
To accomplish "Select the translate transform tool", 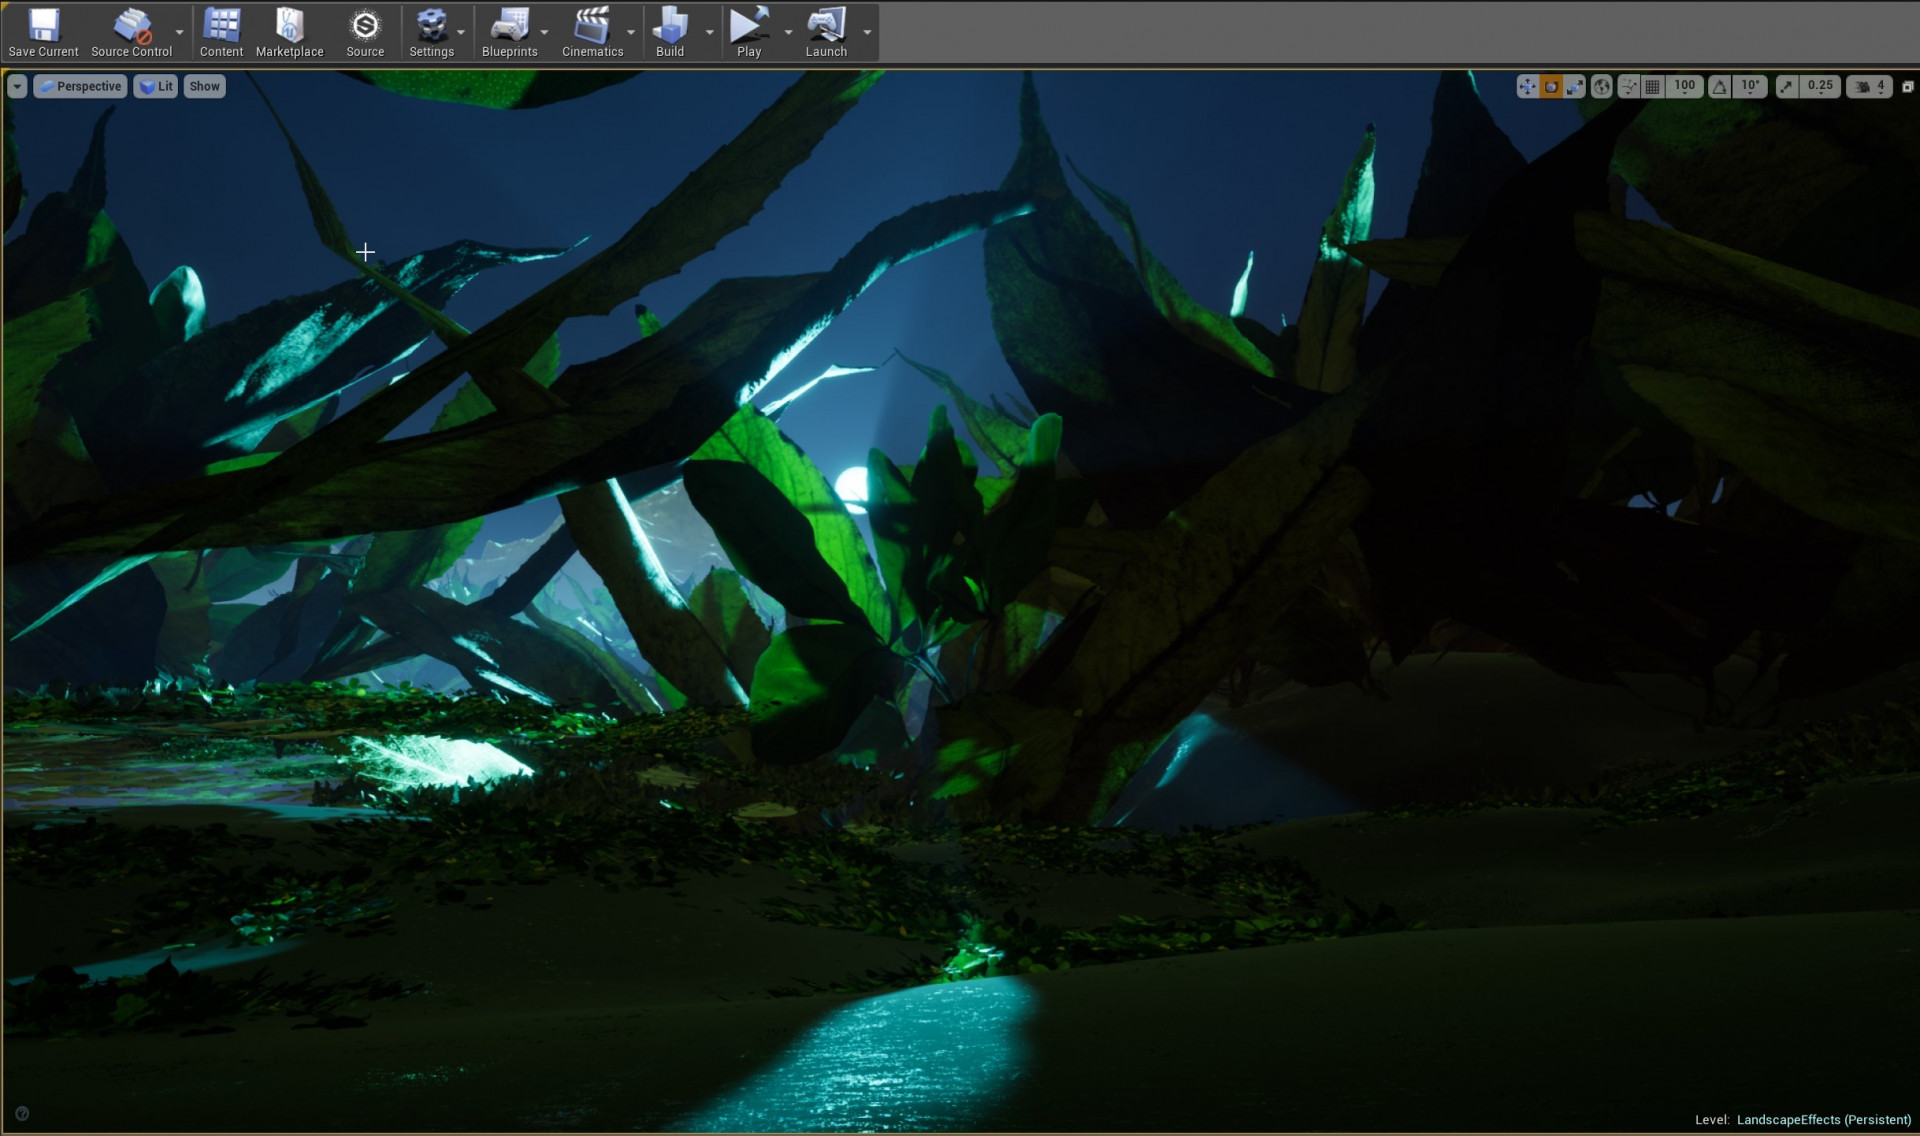I will (1527, 87).
